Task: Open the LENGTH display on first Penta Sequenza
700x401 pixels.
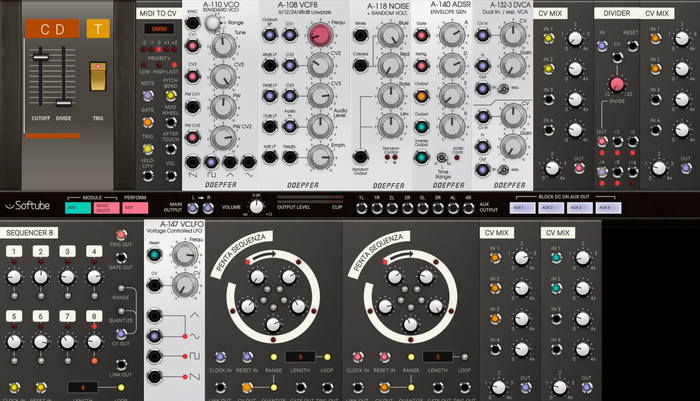Action: 298,357
